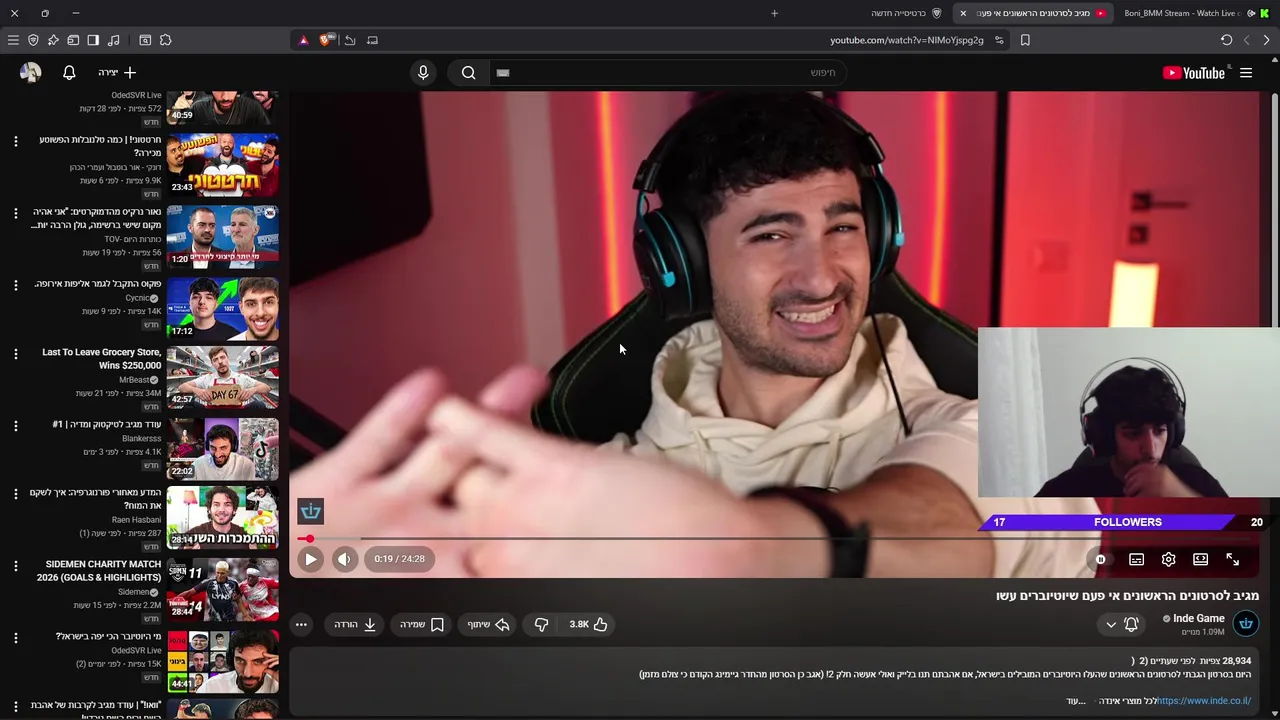Open the share dialog

click(x=488, y=624)
